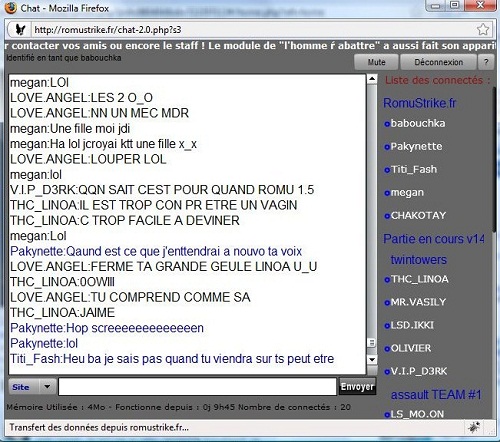
Task: Select user Pakynette in connected list
Action: [416, 146]
